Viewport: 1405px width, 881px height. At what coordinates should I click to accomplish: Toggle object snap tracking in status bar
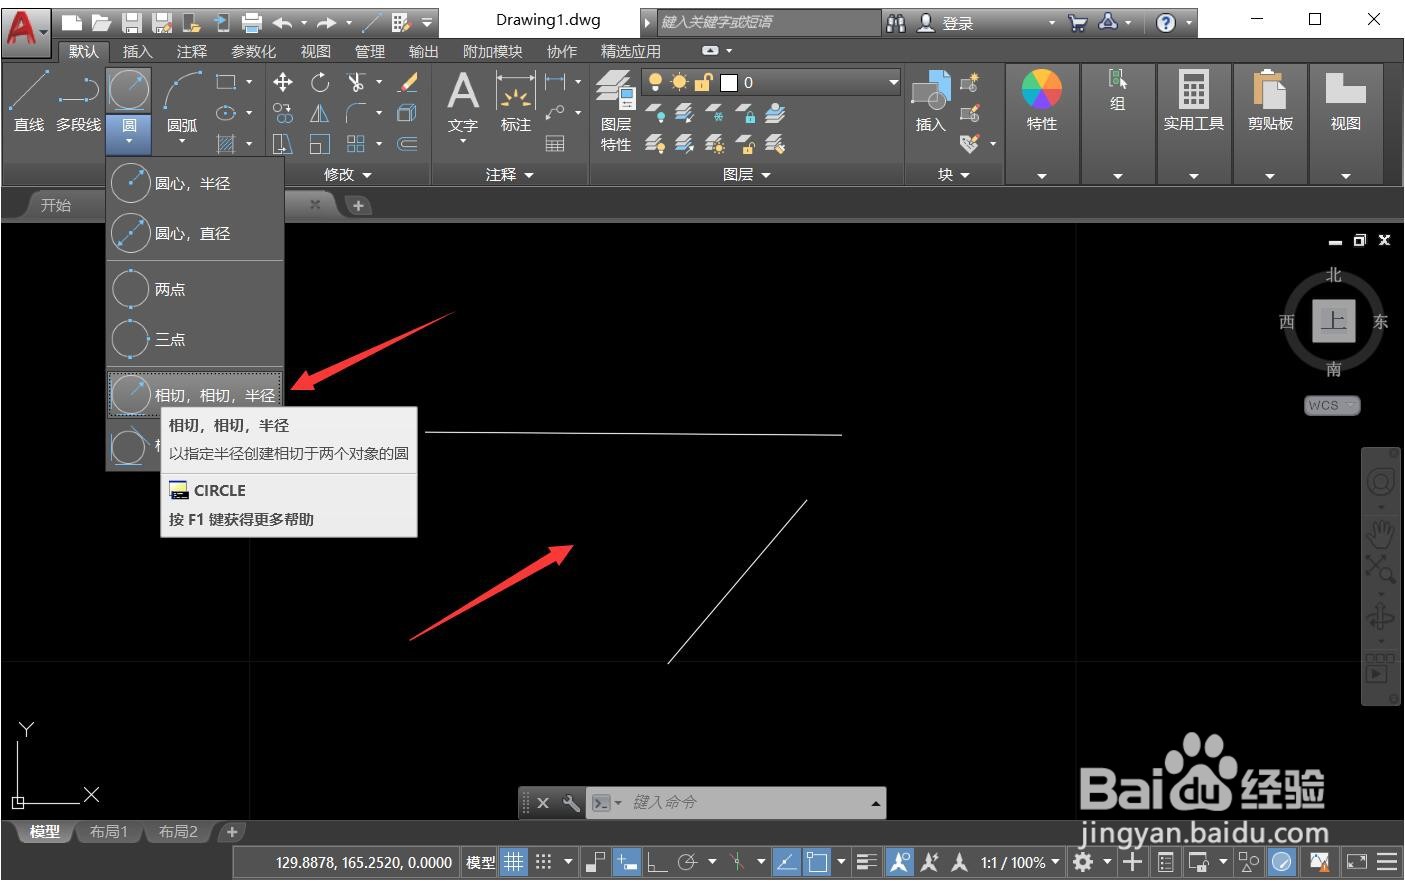click(x=787, y=862)
